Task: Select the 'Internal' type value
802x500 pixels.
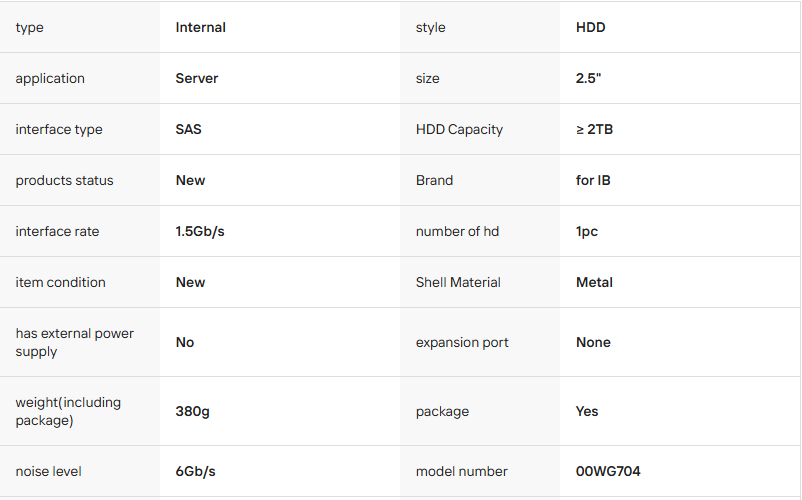Action: click(201, 28)
